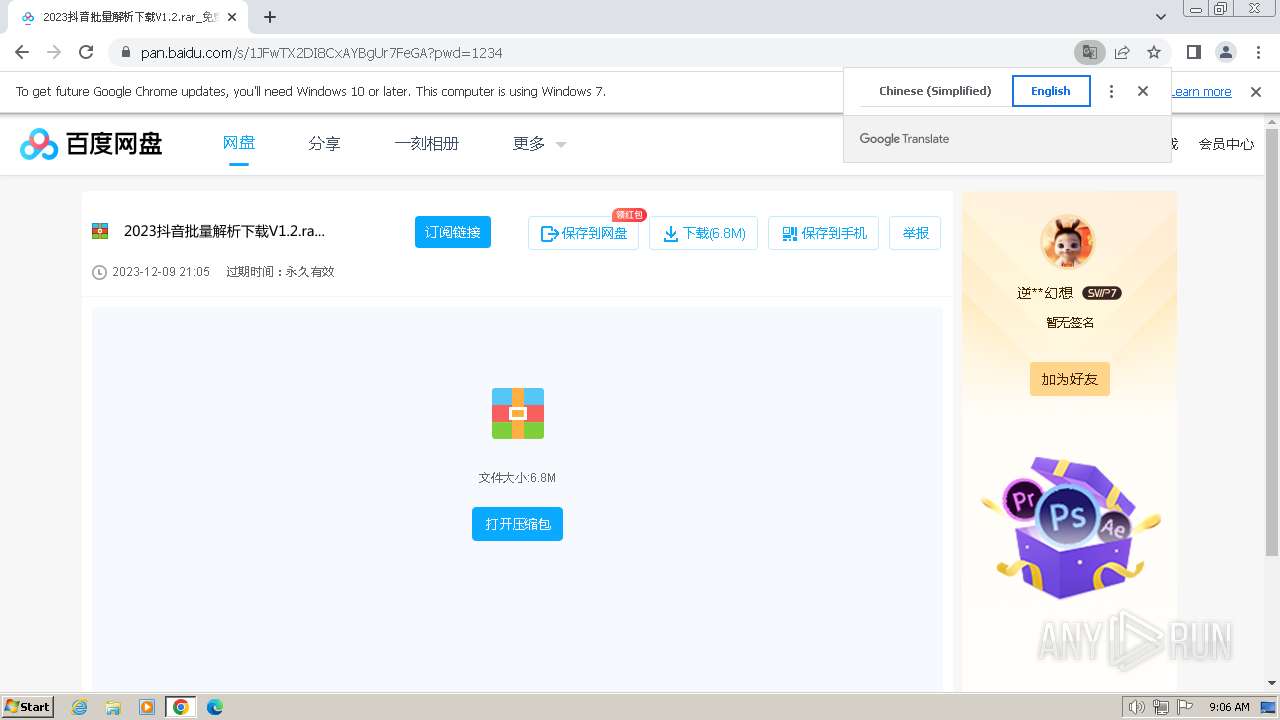Click the 订阅链接 button
Screen dimensions: 1280x720
(453, 232)
